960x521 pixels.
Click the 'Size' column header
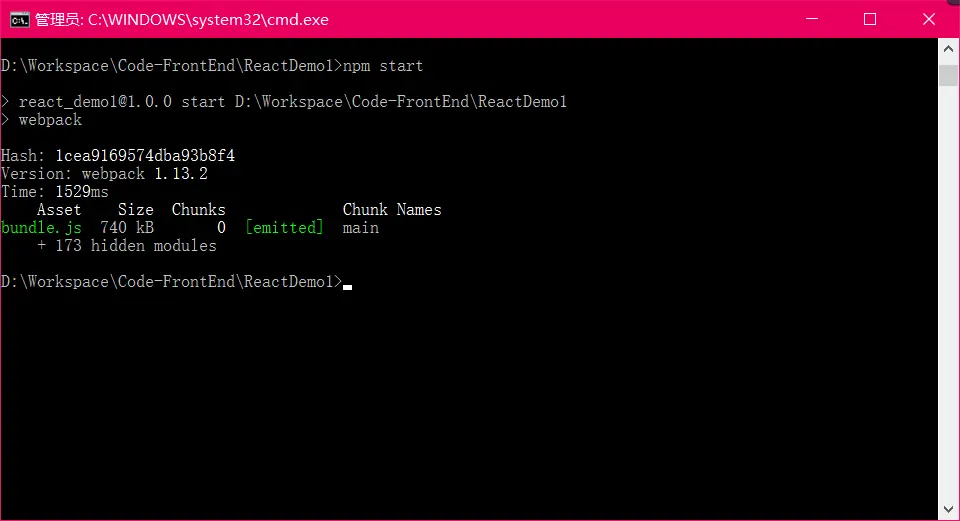click(136, 210)
